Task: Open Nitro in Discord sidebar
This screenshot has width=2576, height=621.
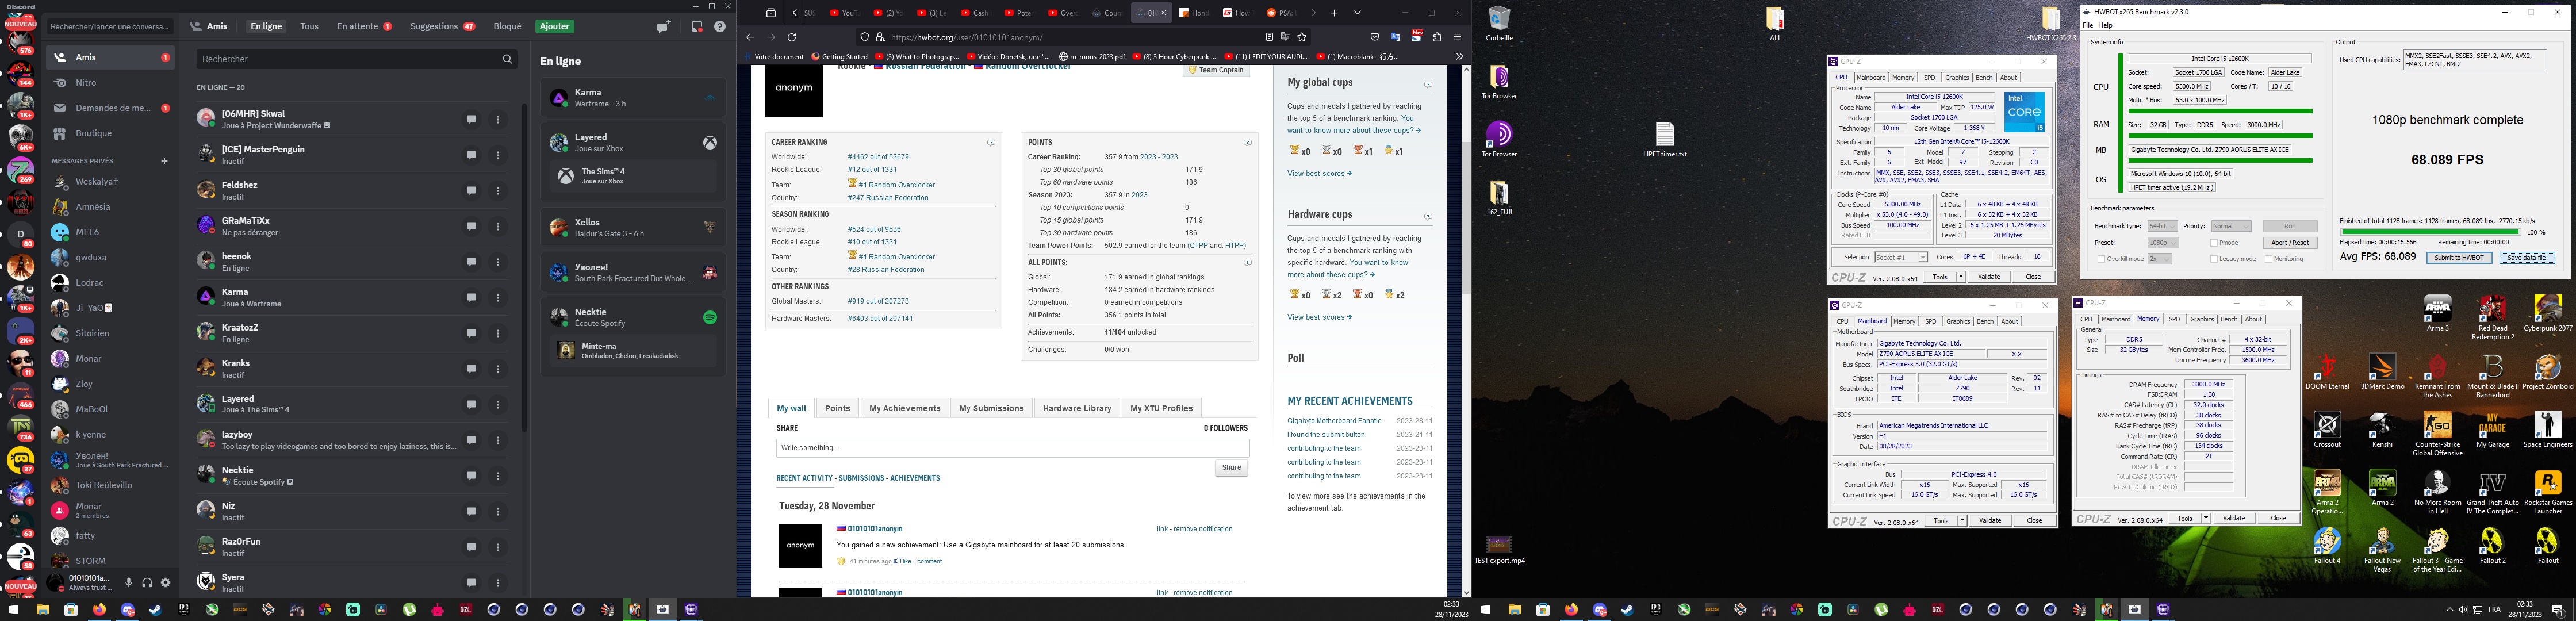Action: tap(110, 83)
